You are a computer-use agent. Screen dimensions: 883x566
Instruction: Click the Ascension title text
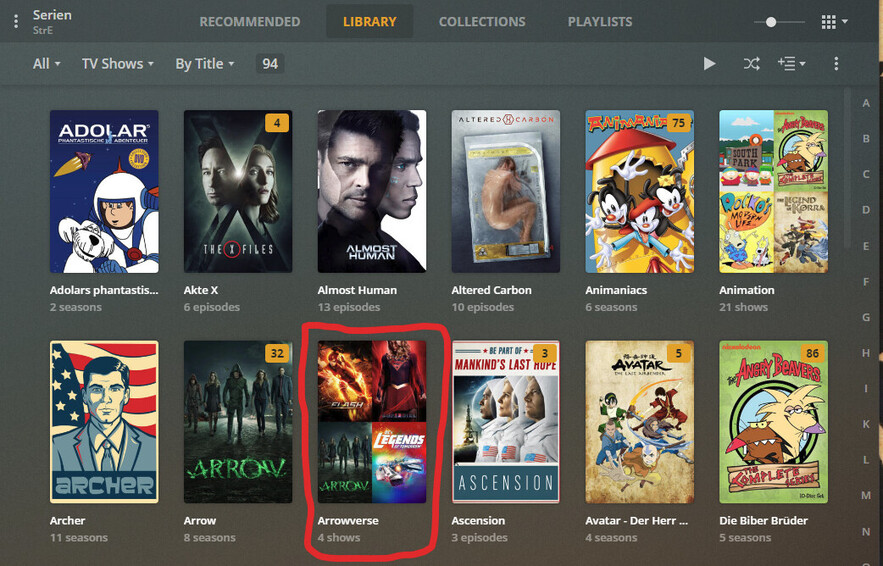(478, 520)
